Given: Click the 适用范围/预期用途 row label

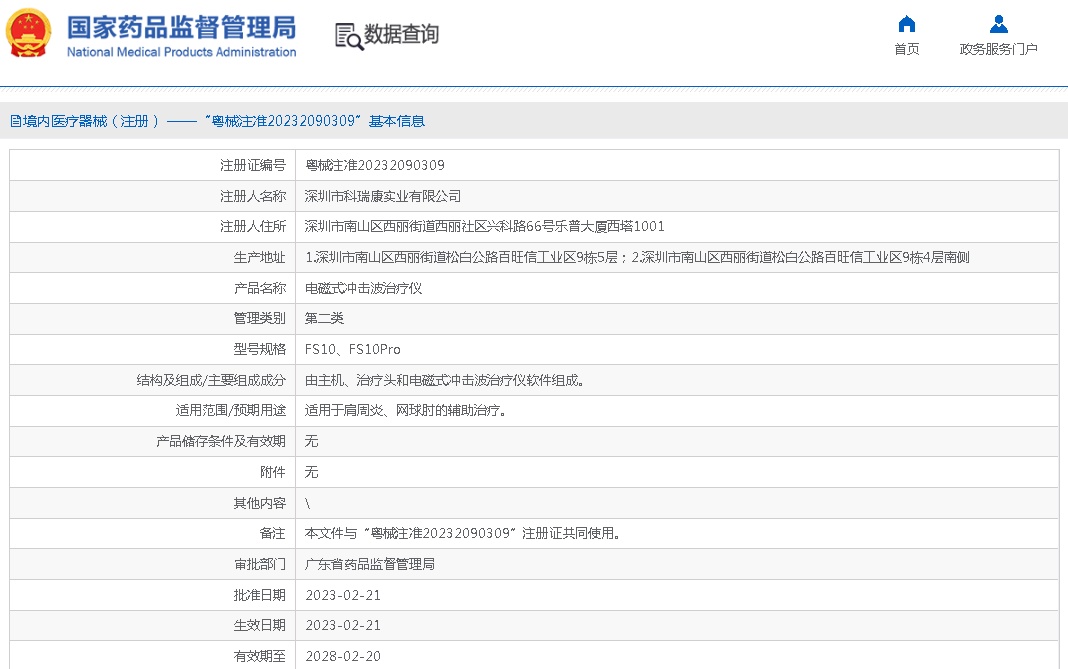Looking at the screenshot, I should click(230, 410).
